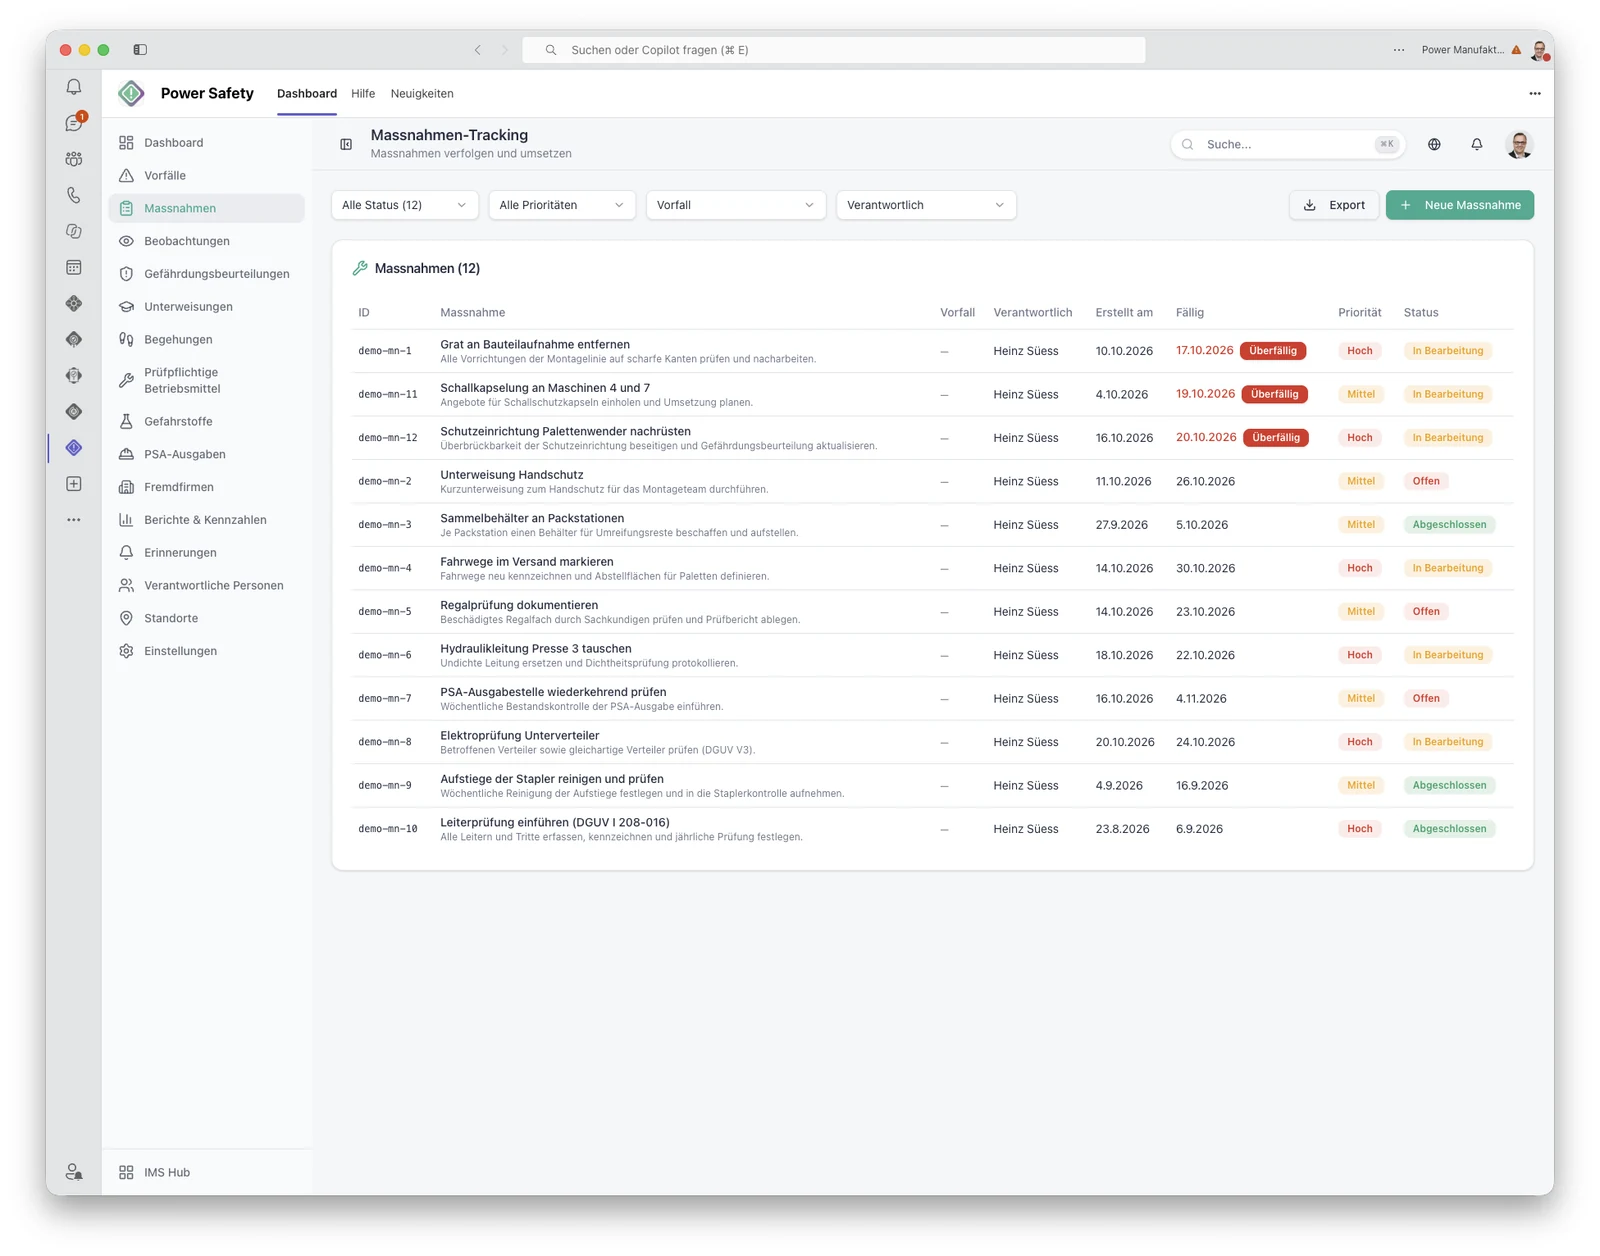The image size is (1600, 1256).
Task: Create a Neue Massnahme
Action: 1460,205
